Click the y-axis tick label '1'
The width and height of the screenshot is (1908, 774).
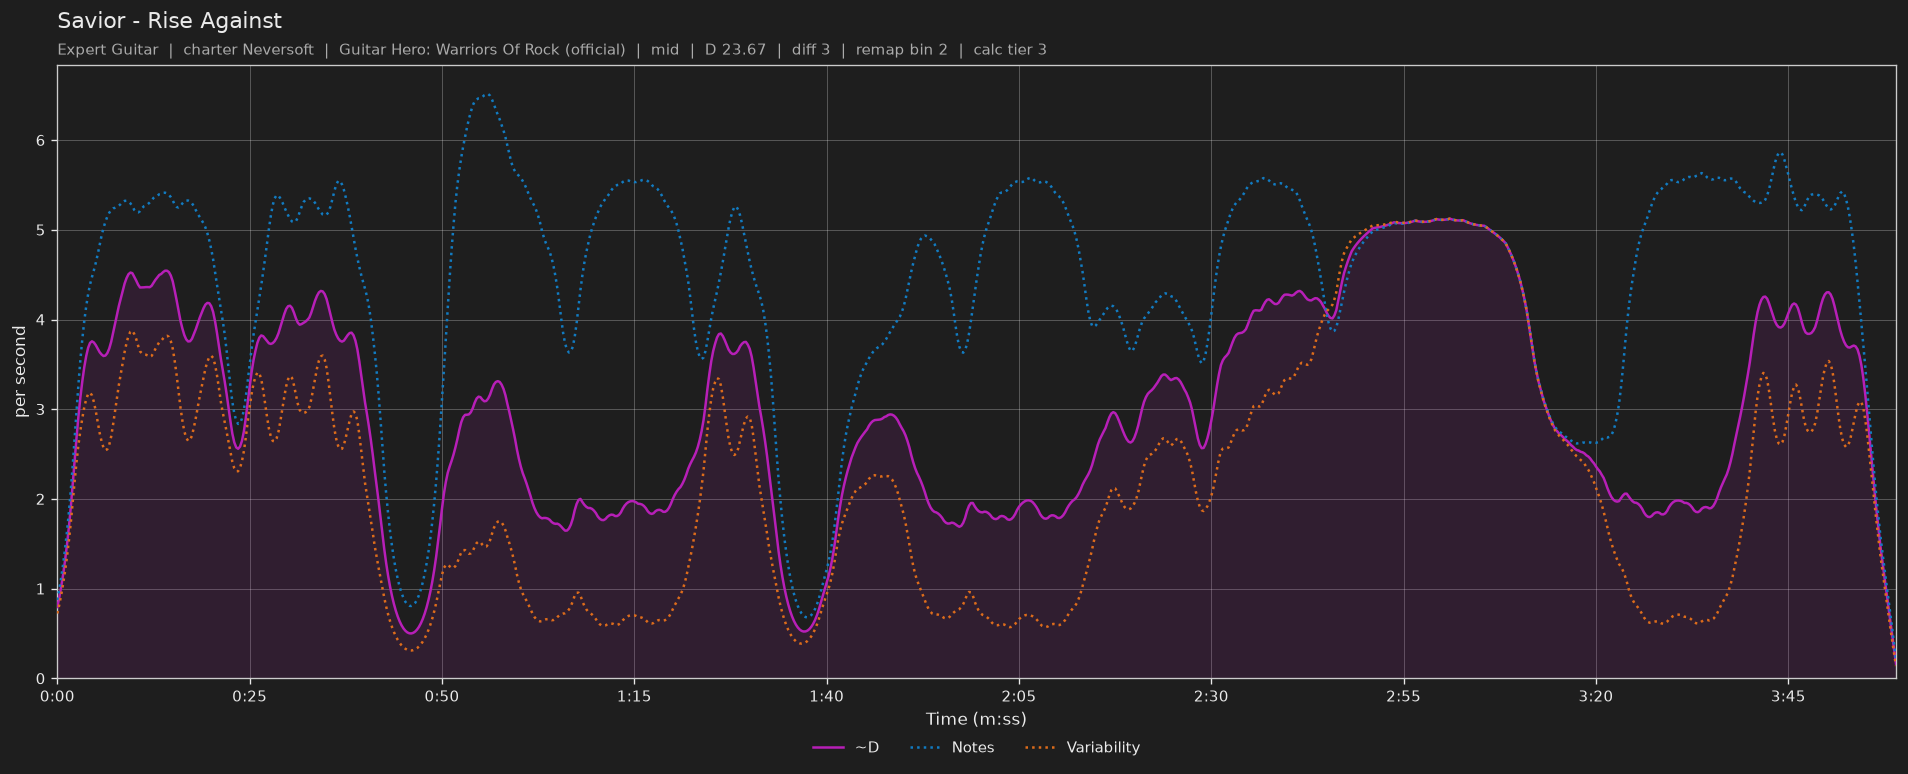tap(41, 589)
